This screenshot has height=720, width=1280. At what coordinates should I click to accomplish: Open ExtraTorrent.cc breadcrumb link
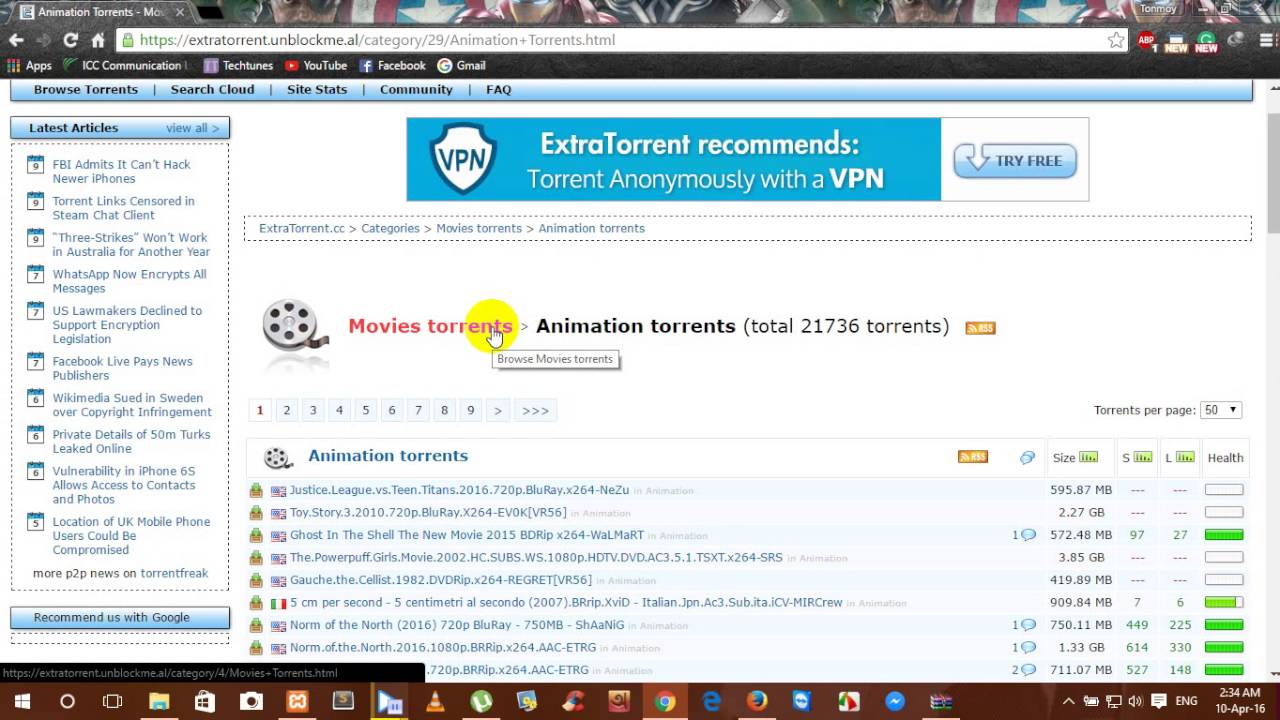(x=301, y=228)
